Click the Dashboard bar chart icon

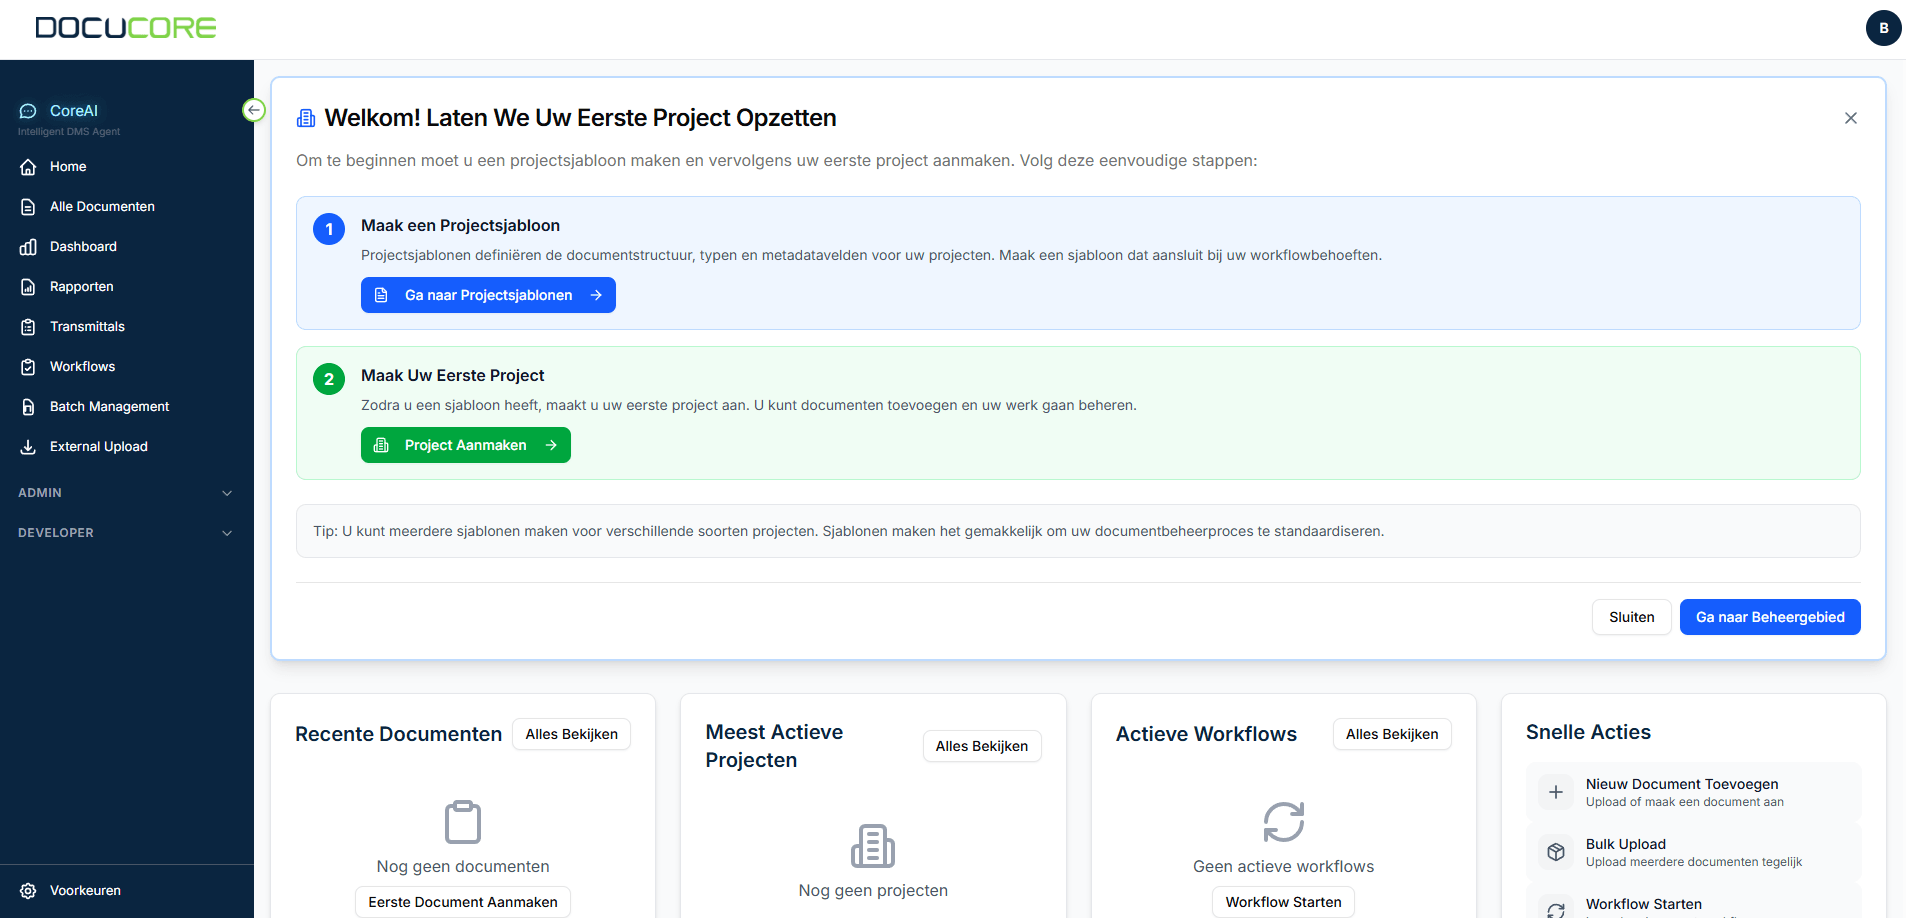pos(28,247)
